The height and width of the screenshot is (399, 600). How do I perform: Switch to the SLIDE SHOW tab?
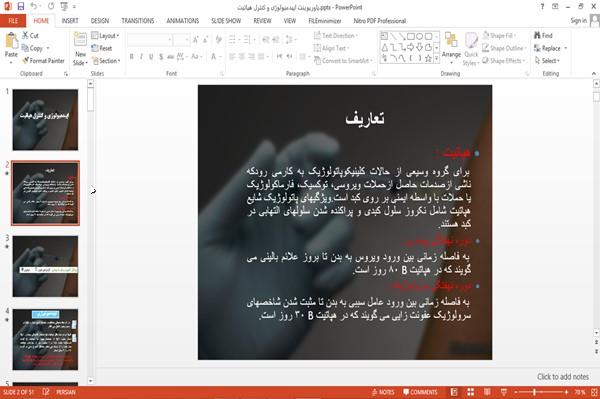click(x=226, y=21)
